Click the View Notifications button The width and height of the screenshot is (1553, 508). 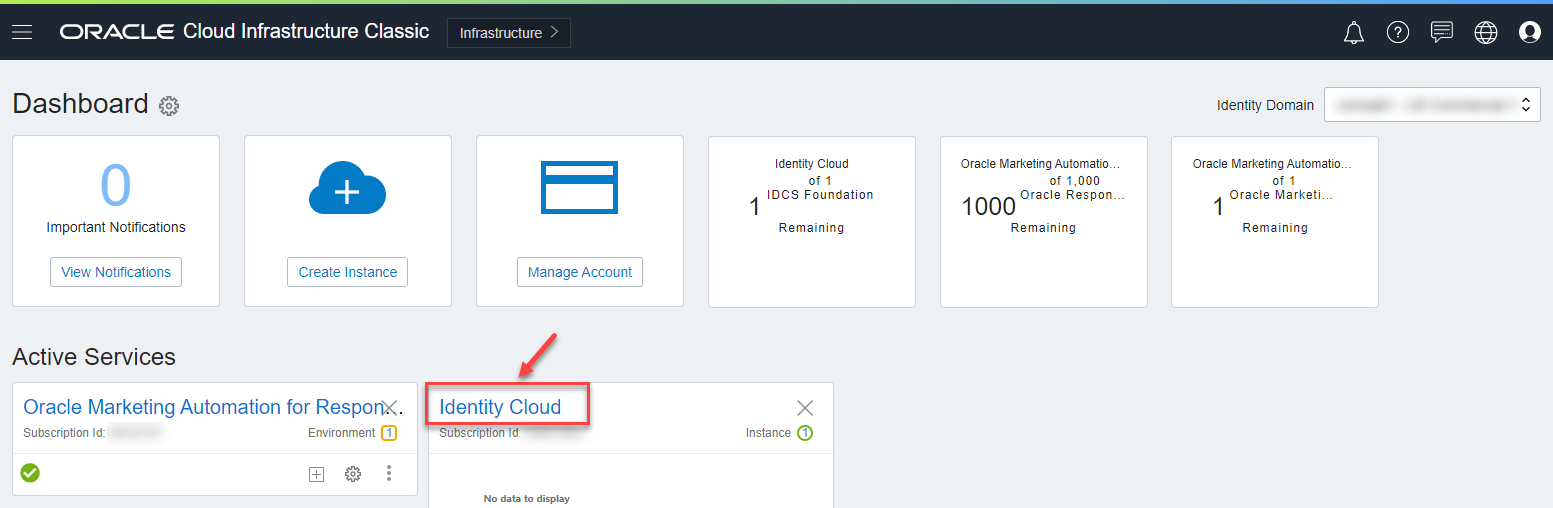point(116,272)
